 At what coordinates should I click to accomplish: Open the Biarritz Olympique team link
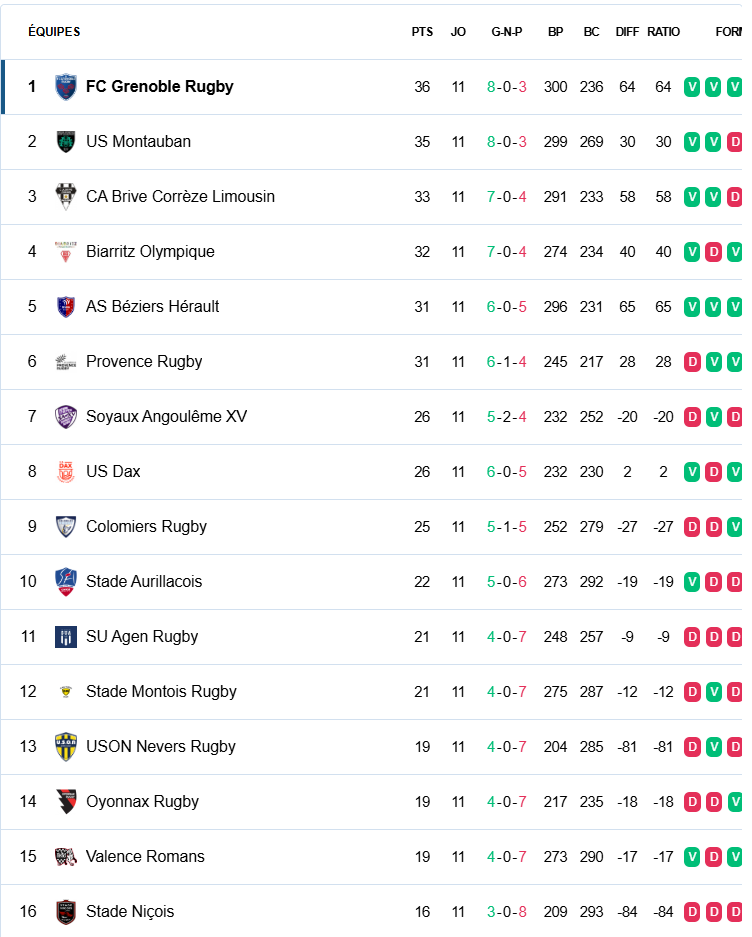point(150,252)
